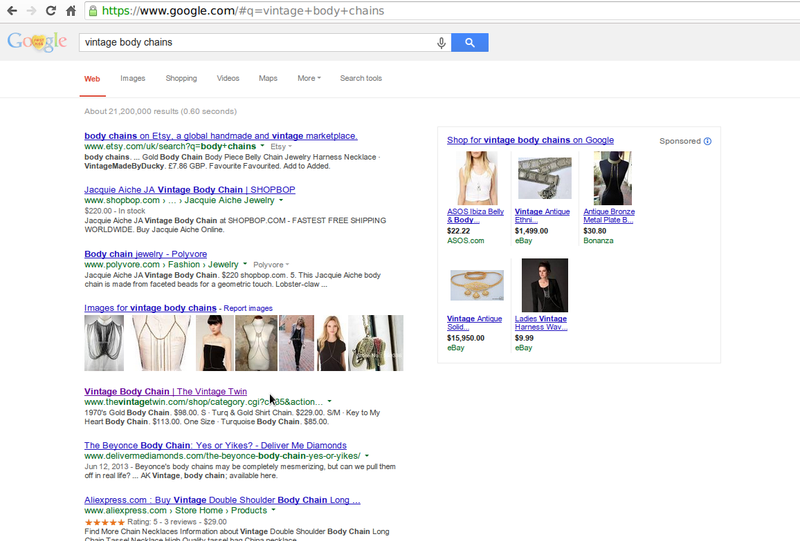Open ASOS Ibiza Belly & Body product link
Screen dimensions: 800x541
475,215
